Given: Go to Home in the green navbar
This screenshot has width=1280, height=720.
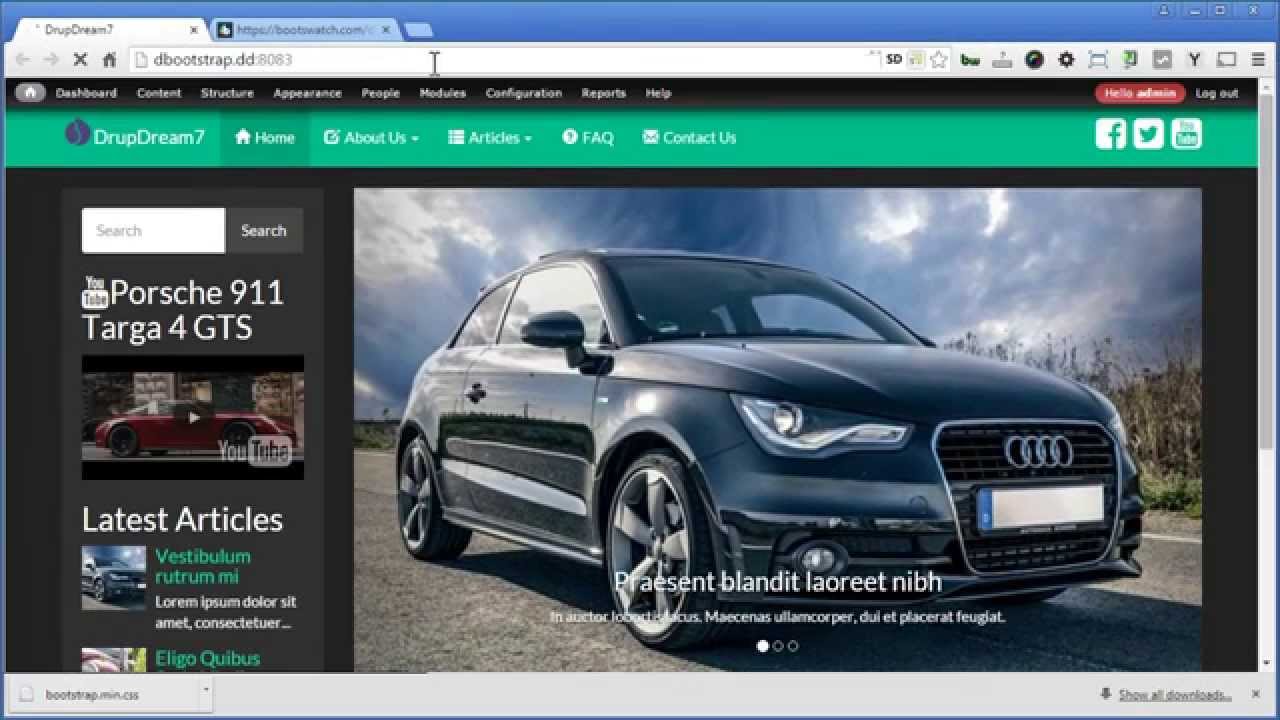Looking at the screenshot, I should 265,138.
